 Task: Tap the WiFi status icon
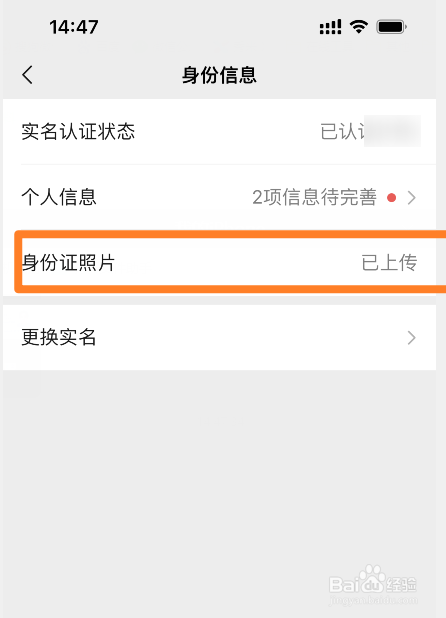359,26
